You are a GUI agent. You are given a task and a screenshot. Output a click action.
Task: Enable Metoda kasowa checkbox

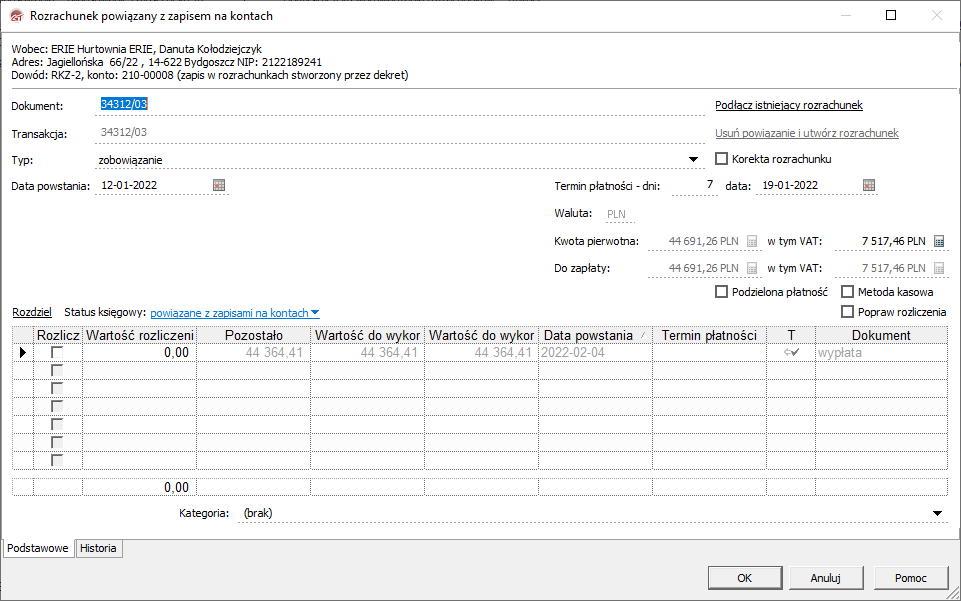pos(848,292)
